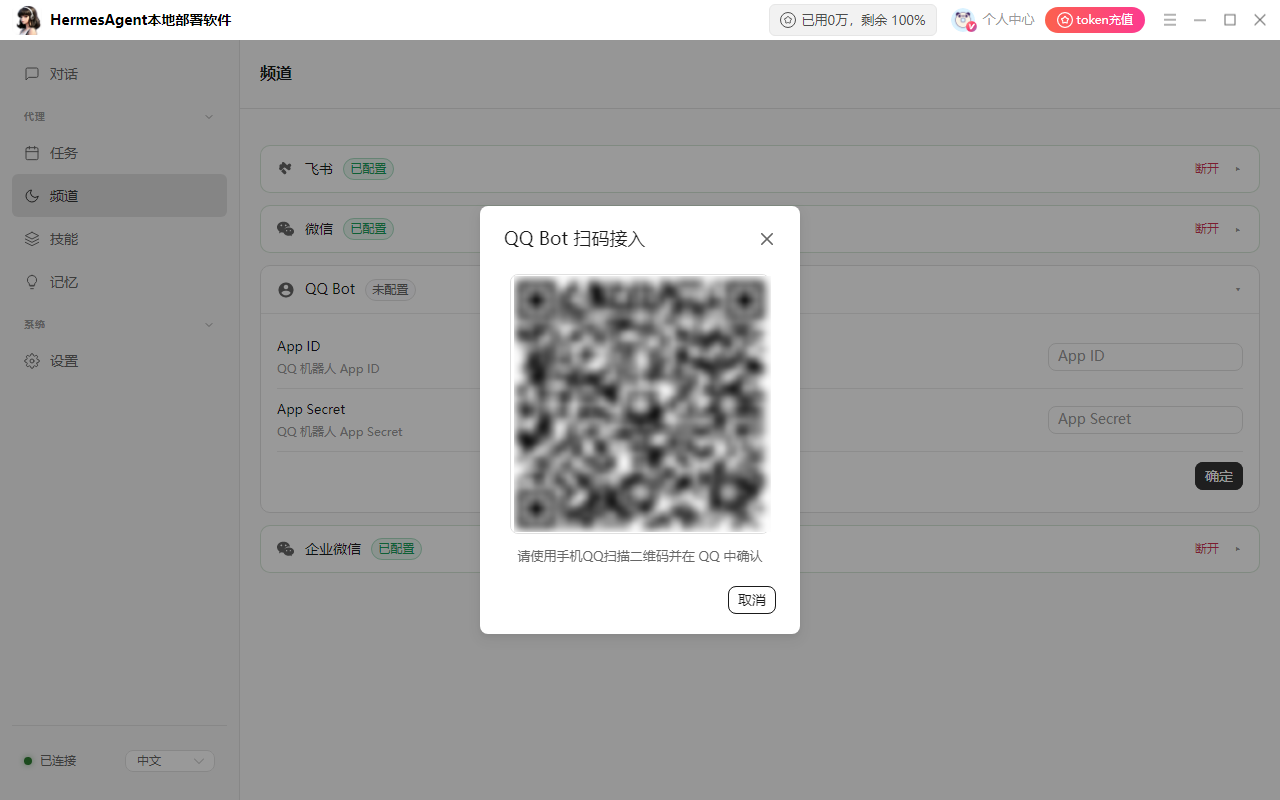Click the token充值 recharge button

click(x=1095, y=20)
